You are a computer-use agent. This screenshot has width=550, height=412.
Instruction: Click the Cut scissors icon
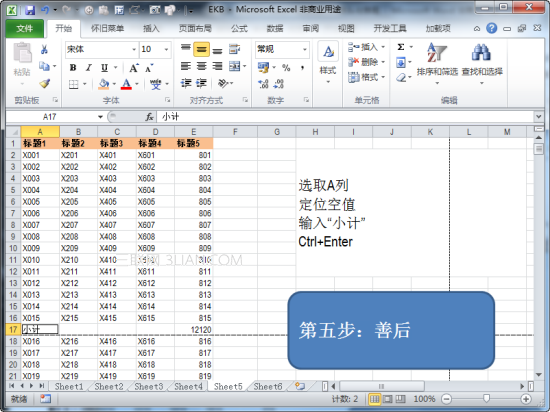point(44,49)
